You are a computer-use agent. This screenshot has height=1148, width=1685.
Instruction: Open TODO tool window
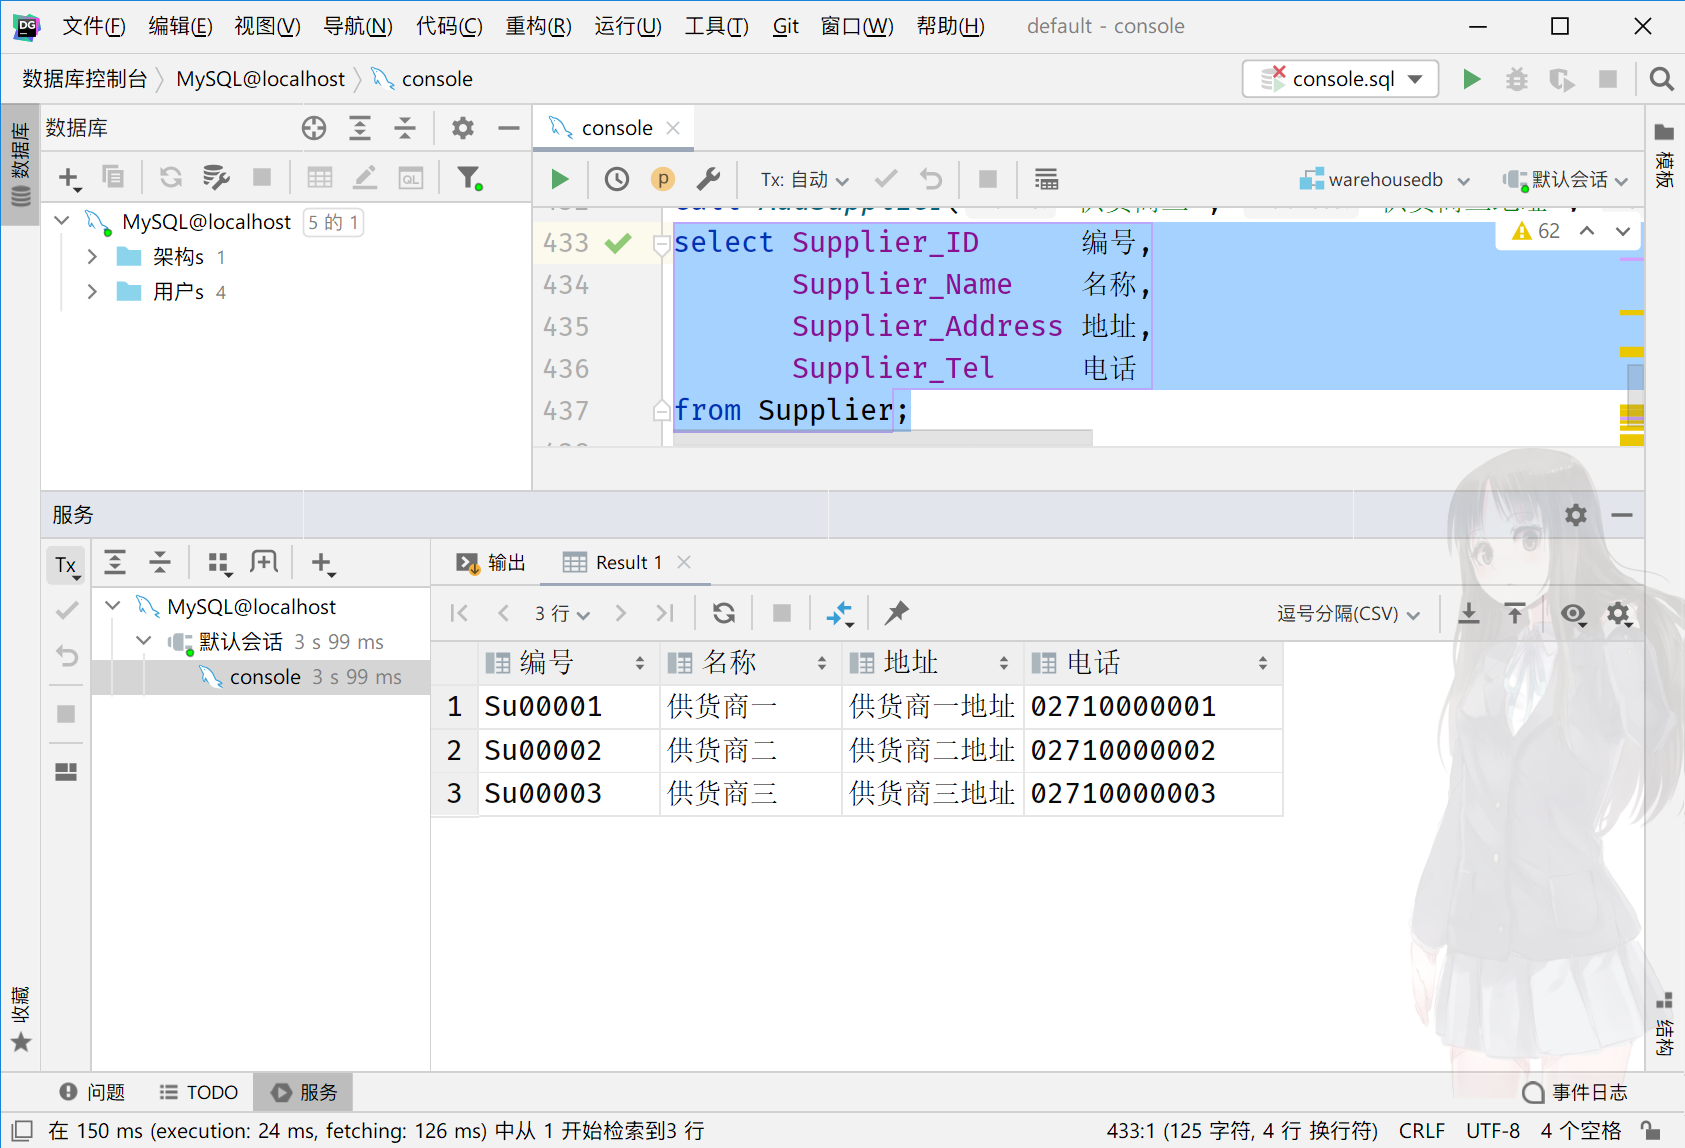tap(199, 1092)
